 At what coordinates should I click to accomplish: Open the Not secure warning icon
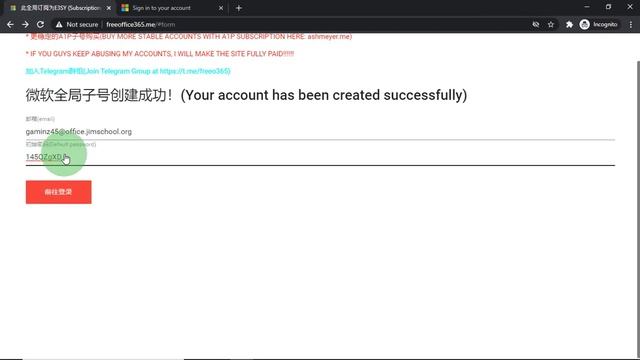[x=59, y=24]
